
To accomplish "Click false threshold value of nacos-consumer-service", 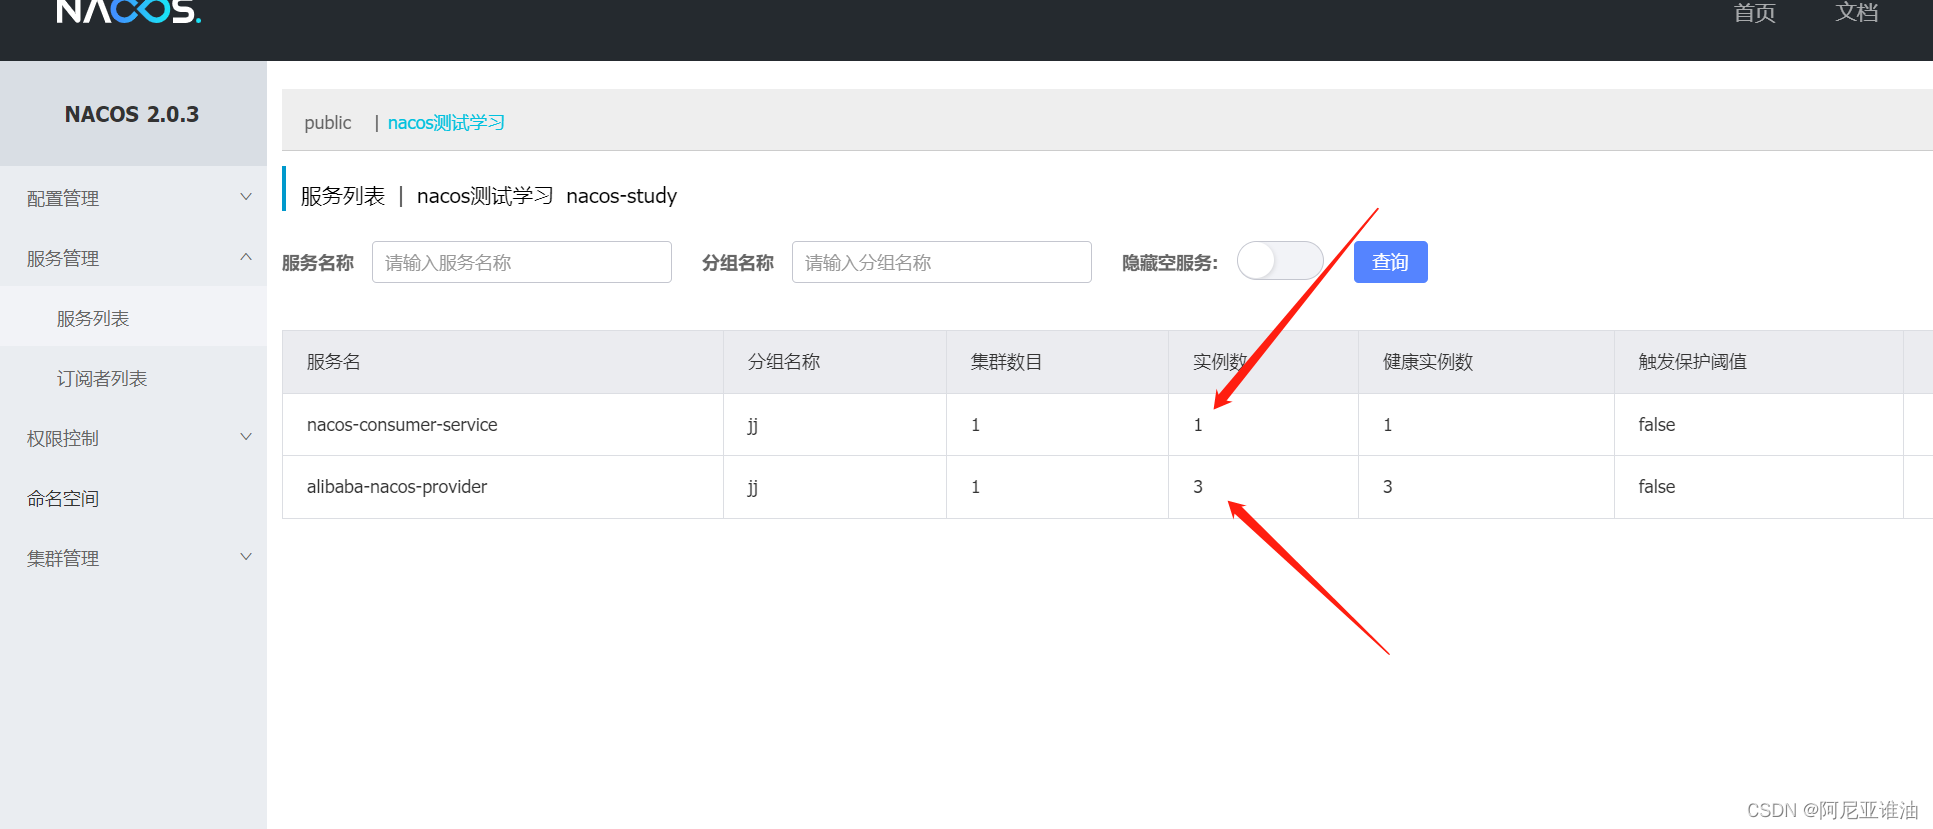I will pyautogui.click(x=1657, y=424).
